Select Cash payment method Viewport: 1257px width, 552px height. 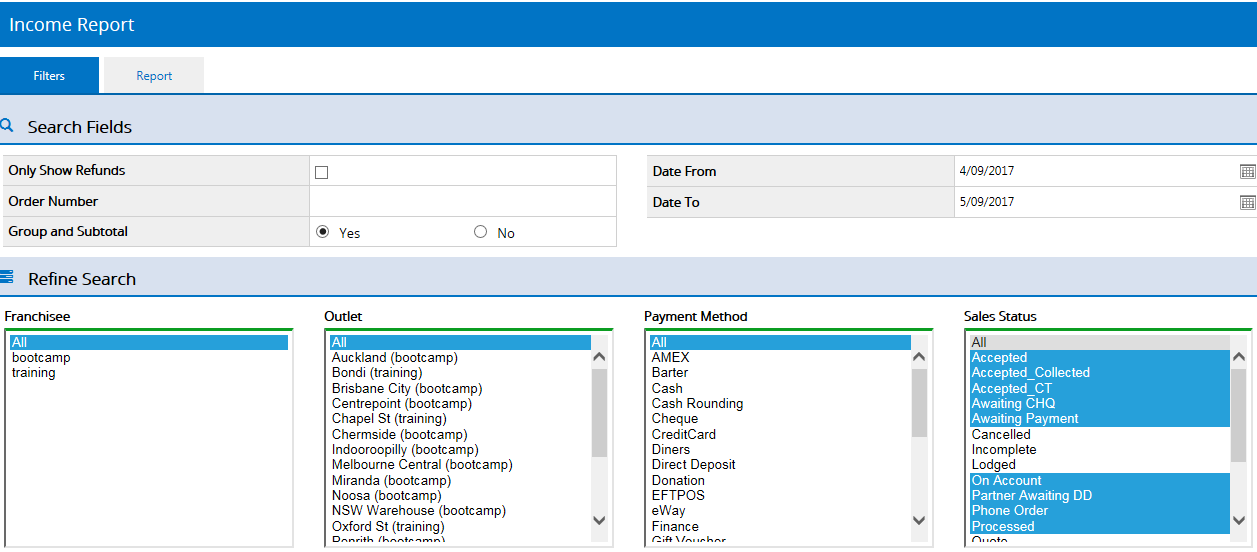click(780, 388)
